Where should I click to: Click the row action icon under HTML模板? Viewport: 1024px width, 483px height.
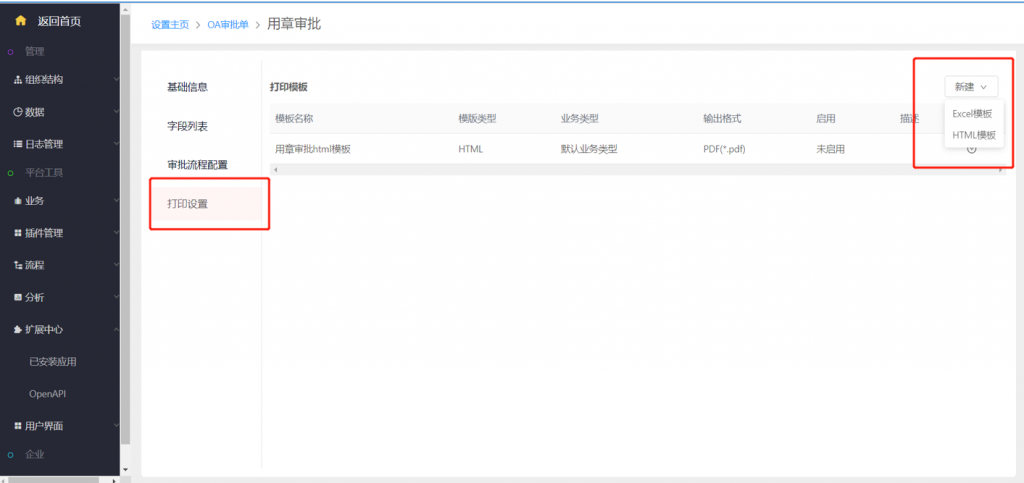pyautogui.click(x=971, y=149)
